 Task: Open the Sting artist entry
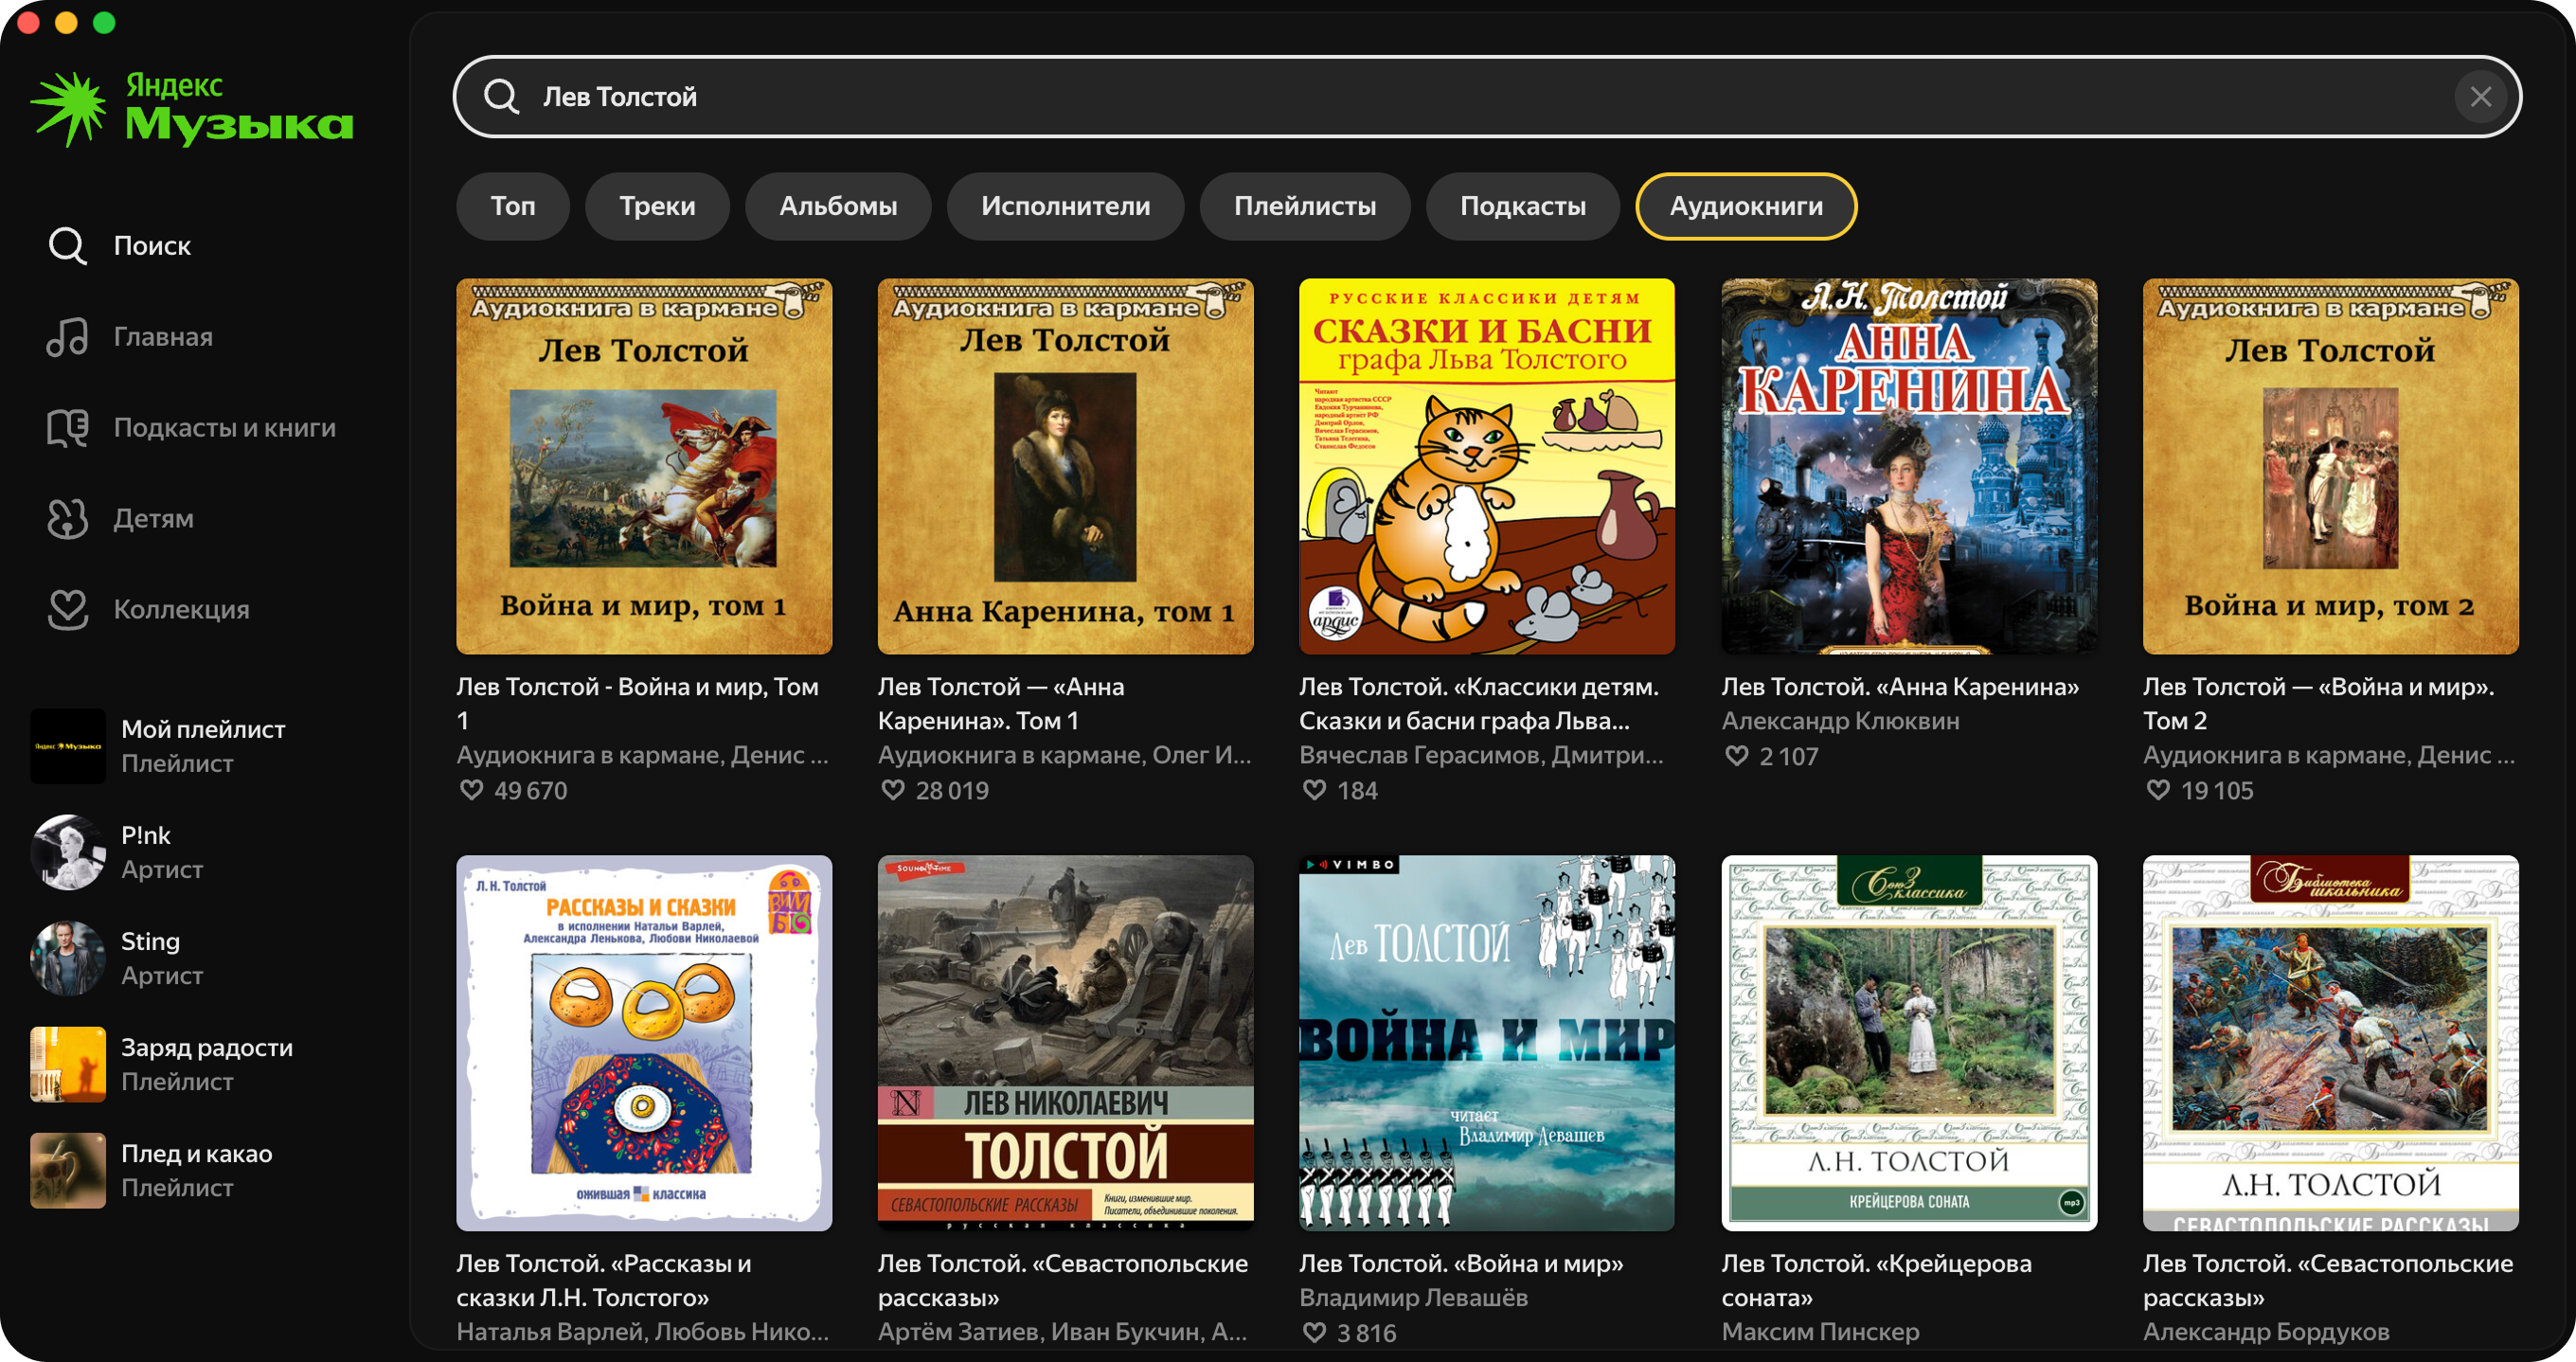(162, 958)
